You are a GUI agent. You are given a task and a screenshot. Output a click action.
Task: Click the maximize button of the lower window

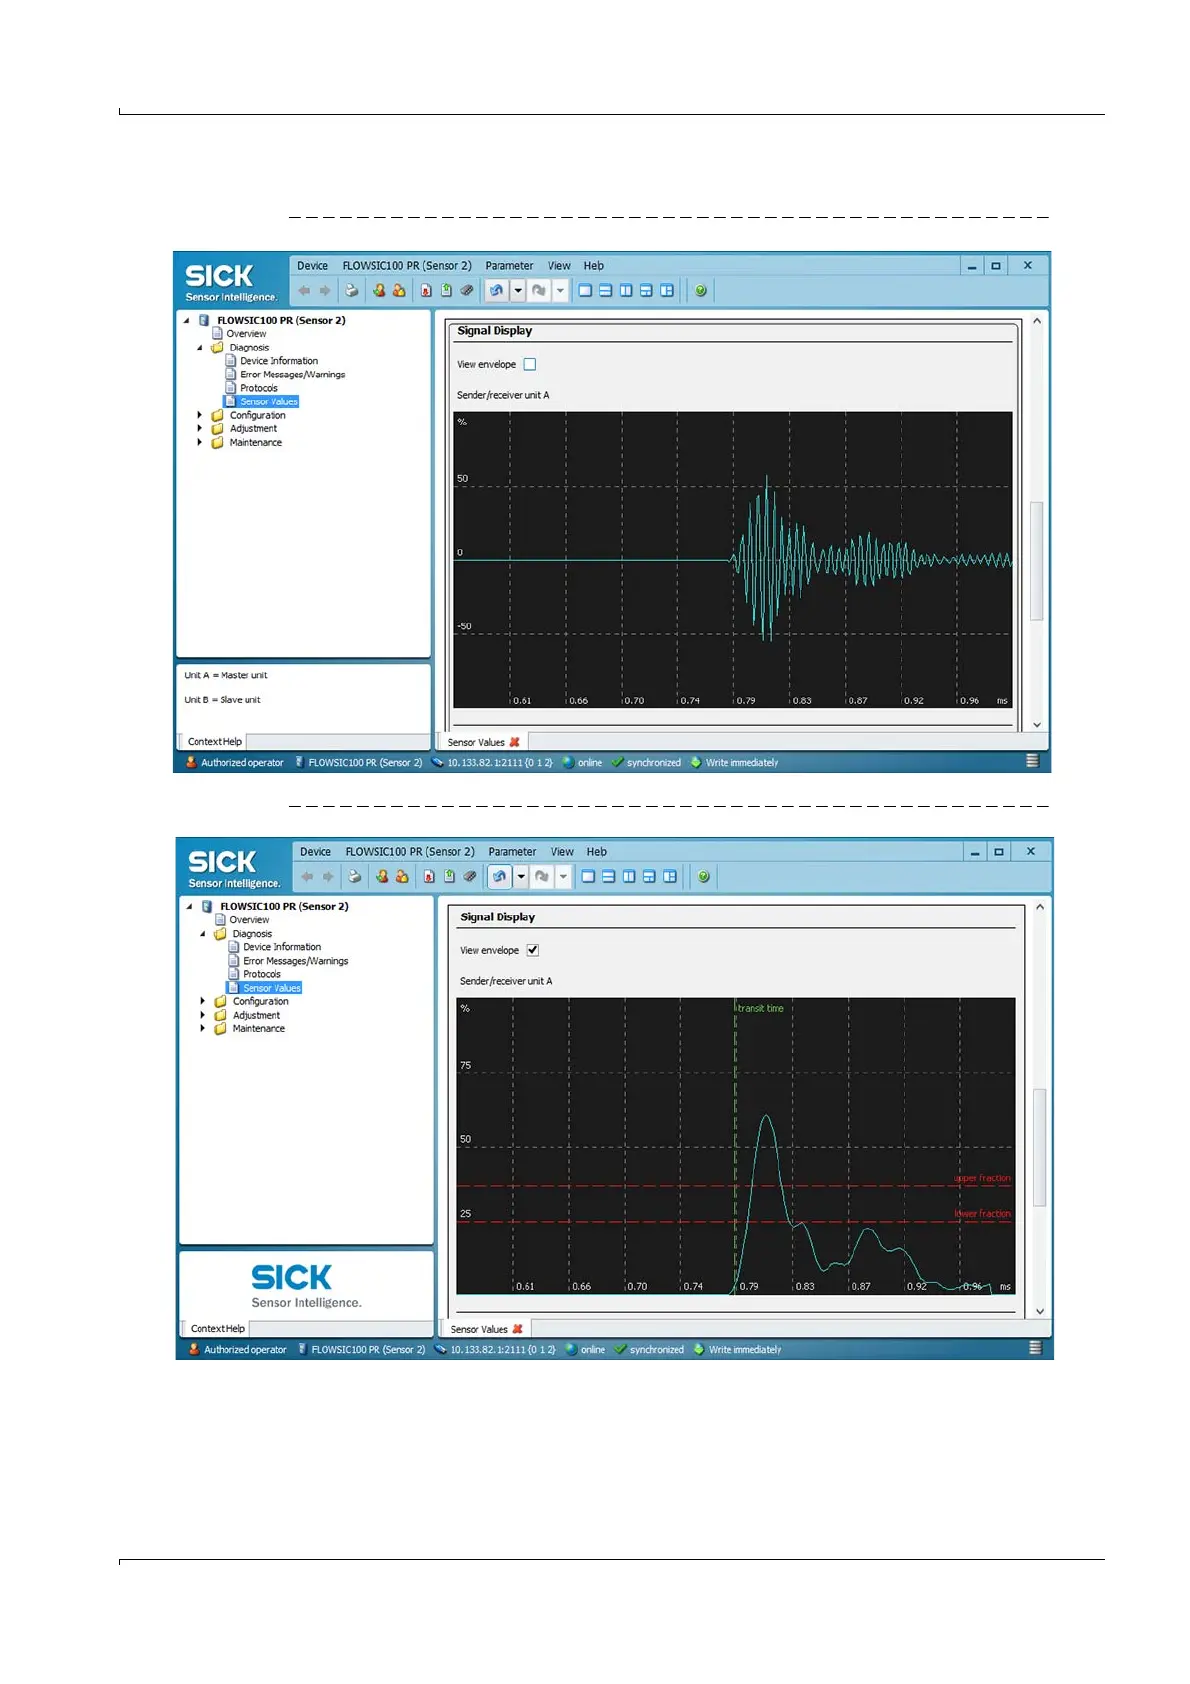point(998,852)
